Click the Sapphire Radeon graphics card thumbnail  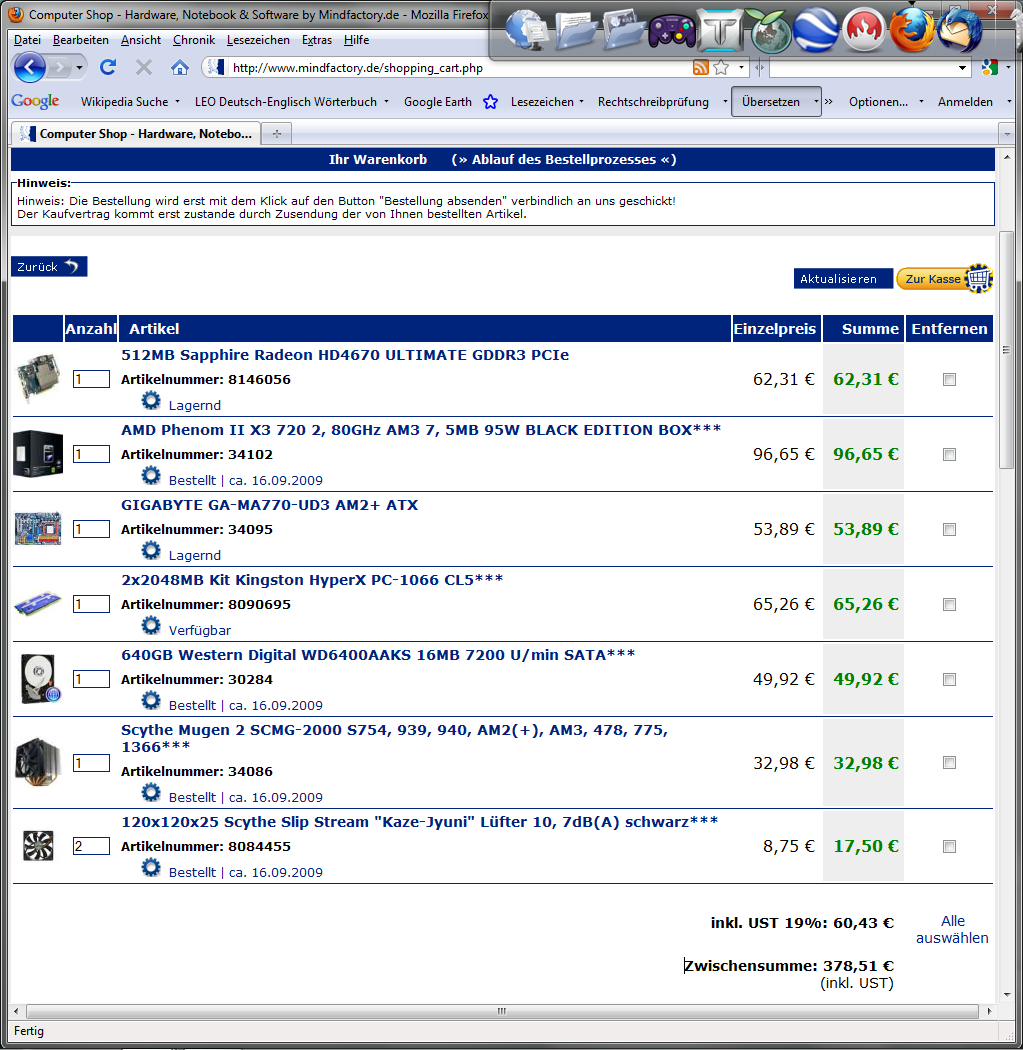pos(38,379)
